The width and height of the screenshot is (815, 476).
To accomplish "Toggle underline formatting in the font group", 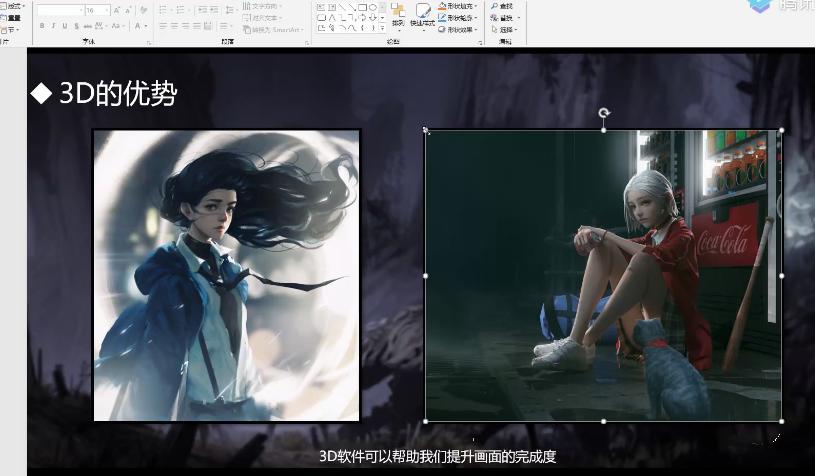I will pos(64,25).
